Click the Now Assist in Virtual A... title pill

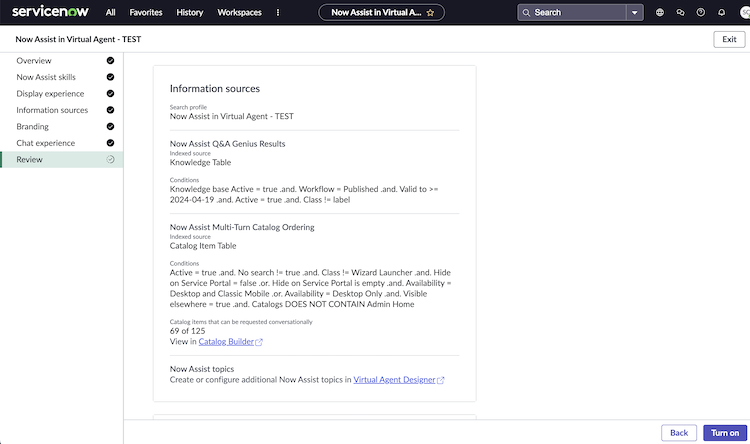(381, 12)
